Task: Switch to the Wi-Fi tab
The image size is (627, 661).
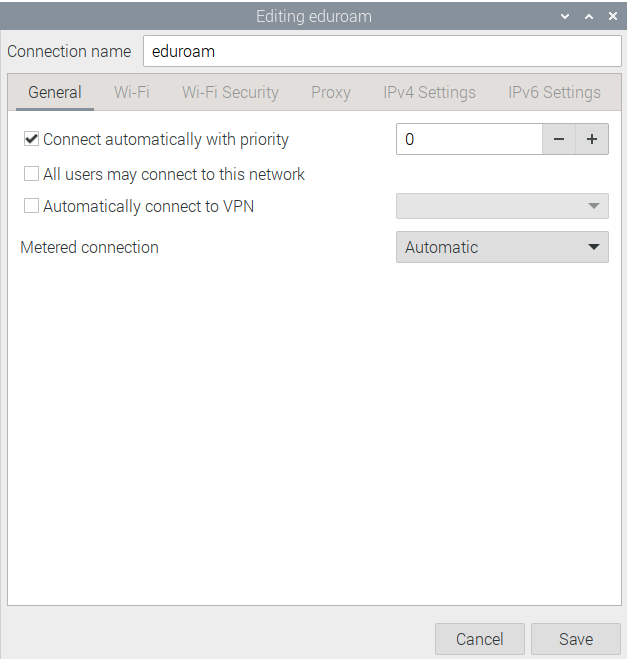Action: pos(132,93)
